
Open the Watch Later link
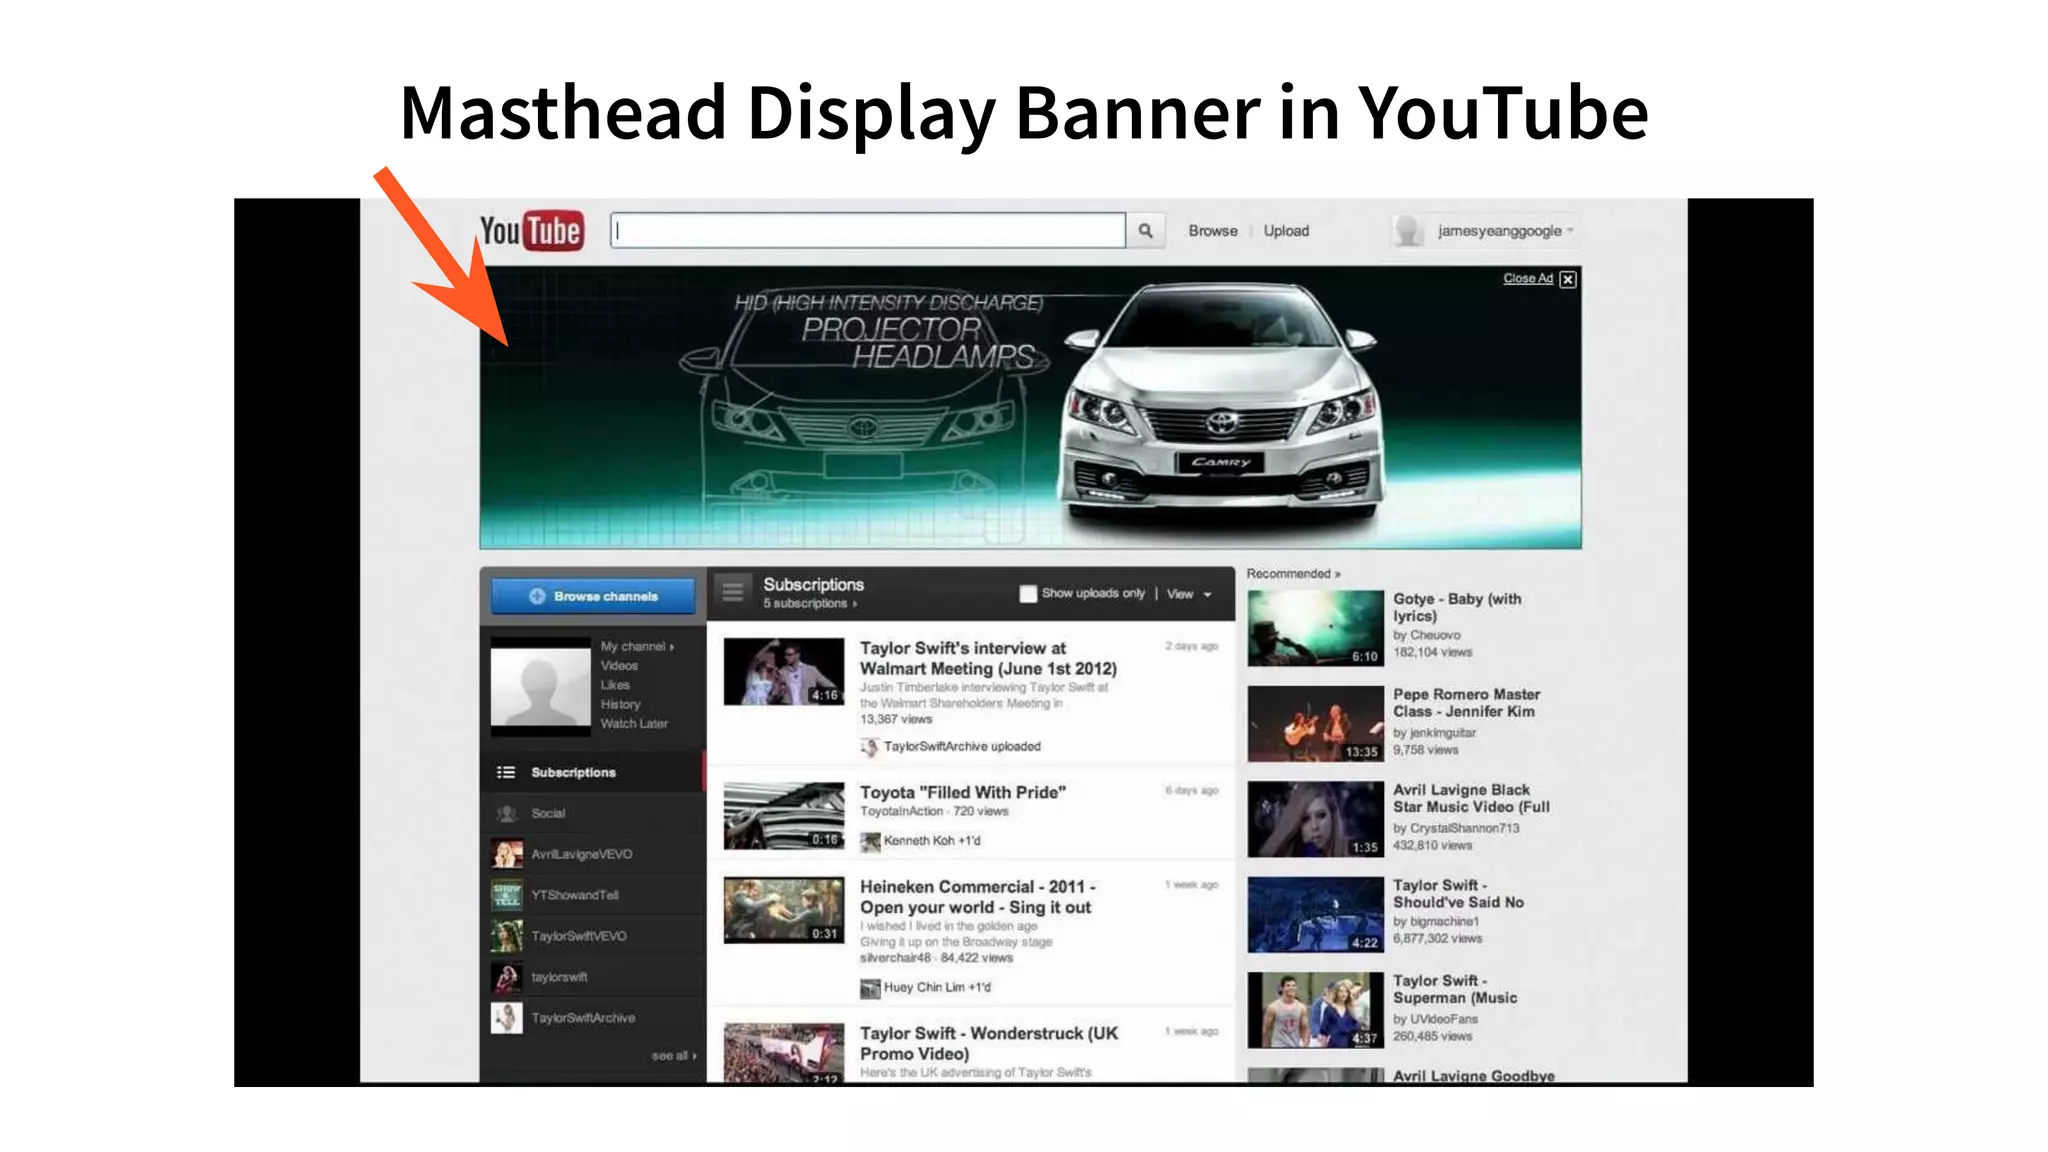[x=633, y=723]
